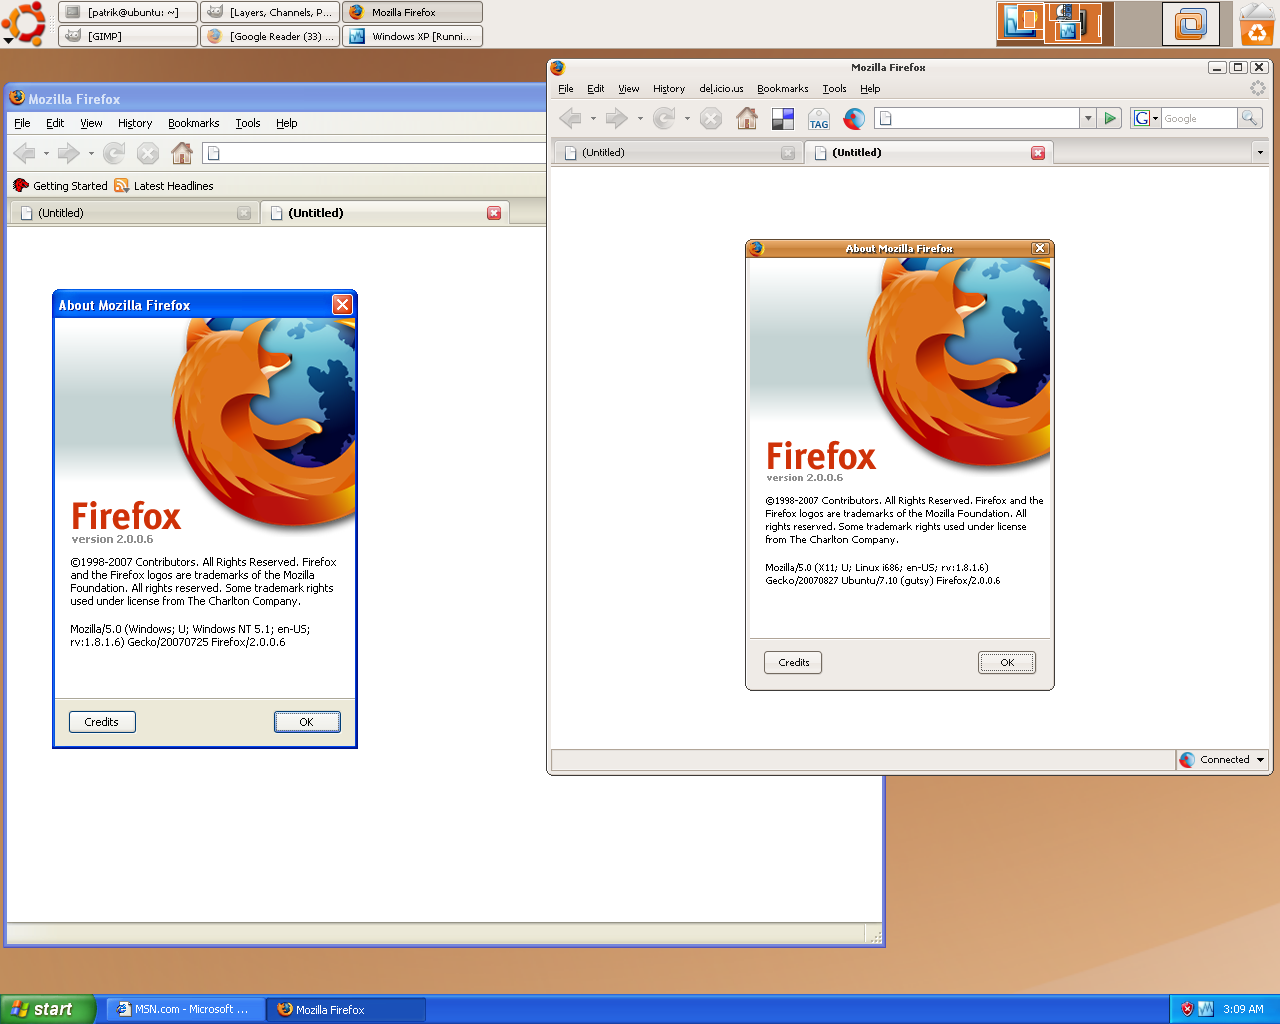Open Help menu in Ubuntu Firefox
Image resolution: width=1280 pixels, height=1024 pixels.
tap(870, 89)
